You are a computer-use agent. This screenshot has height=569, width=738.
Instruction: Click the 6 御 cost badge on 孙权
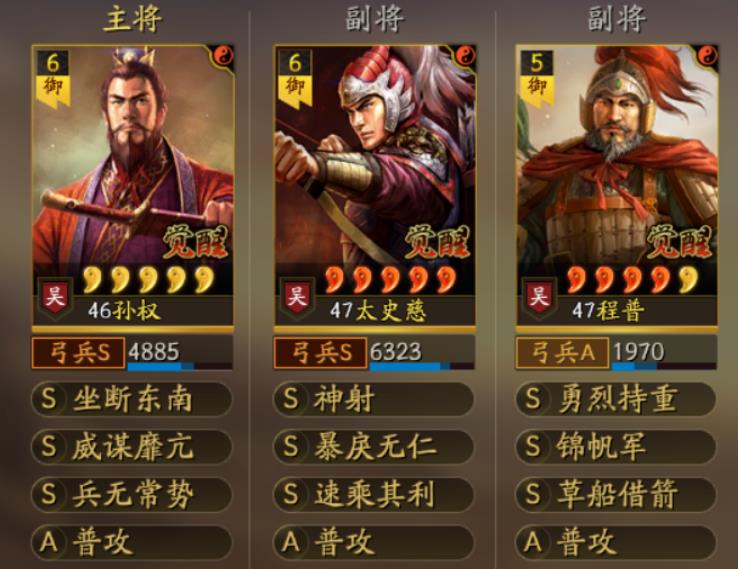[53, 77]
